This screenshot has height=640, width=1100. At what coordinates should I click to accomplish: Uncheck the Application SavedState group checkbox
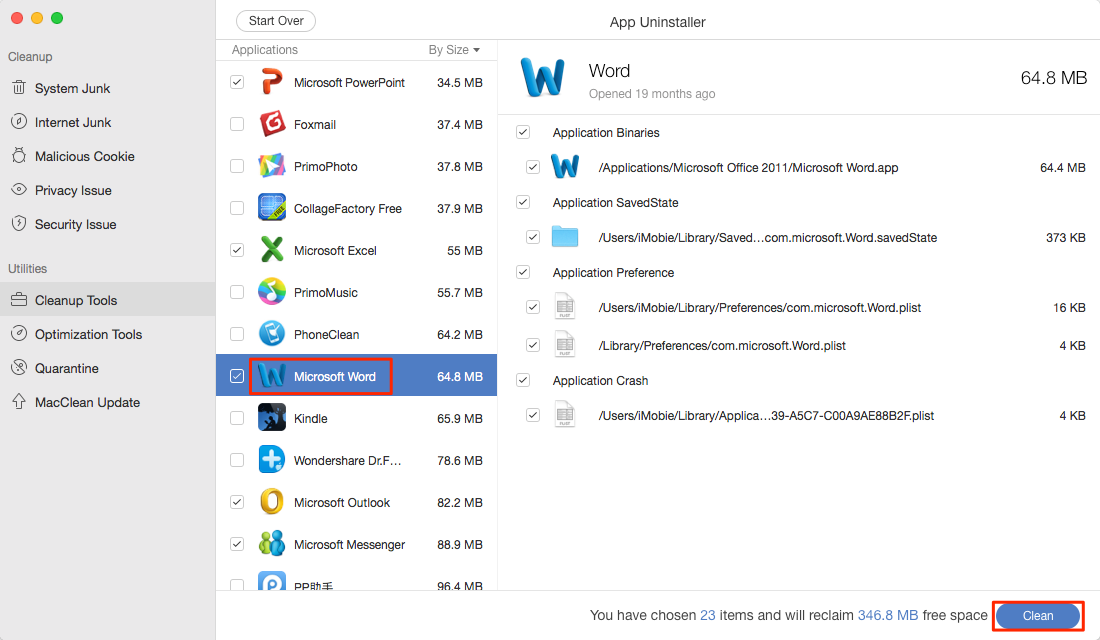point(523,202)
